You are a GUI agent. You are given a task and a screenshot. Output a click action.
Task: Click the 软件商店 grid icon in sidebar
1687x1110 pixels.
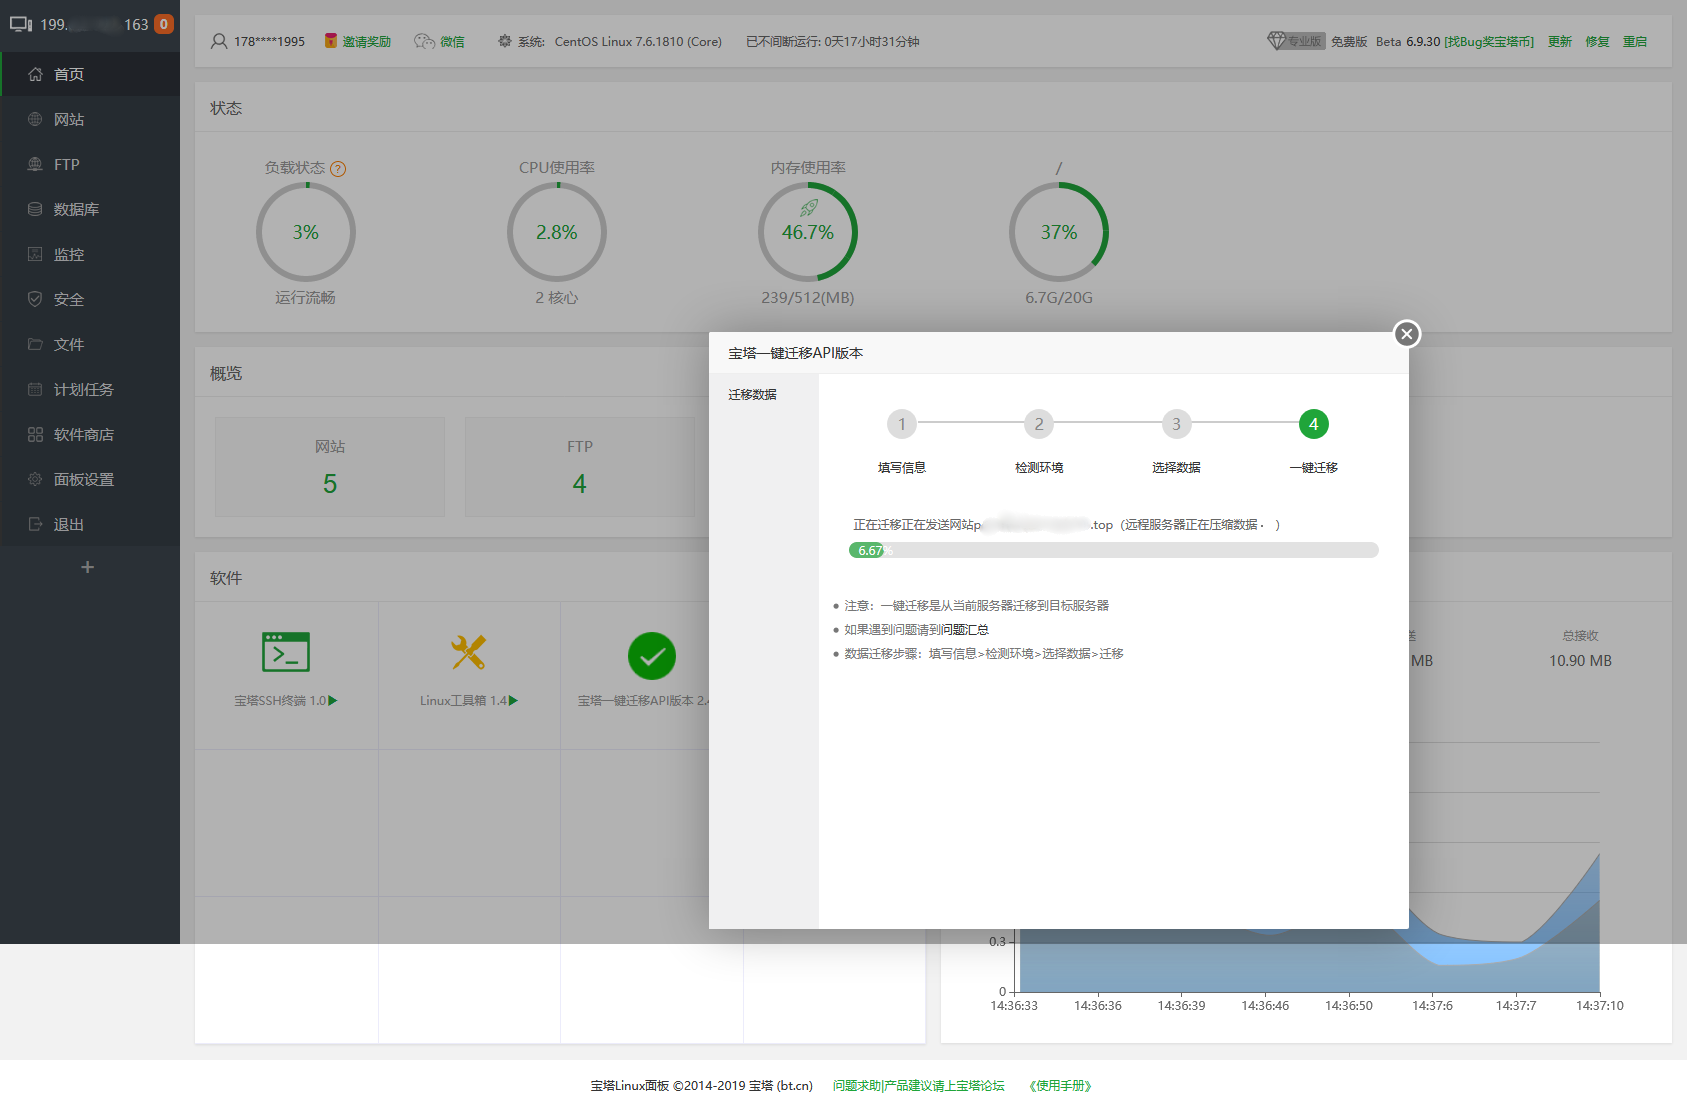click(35, 434)
